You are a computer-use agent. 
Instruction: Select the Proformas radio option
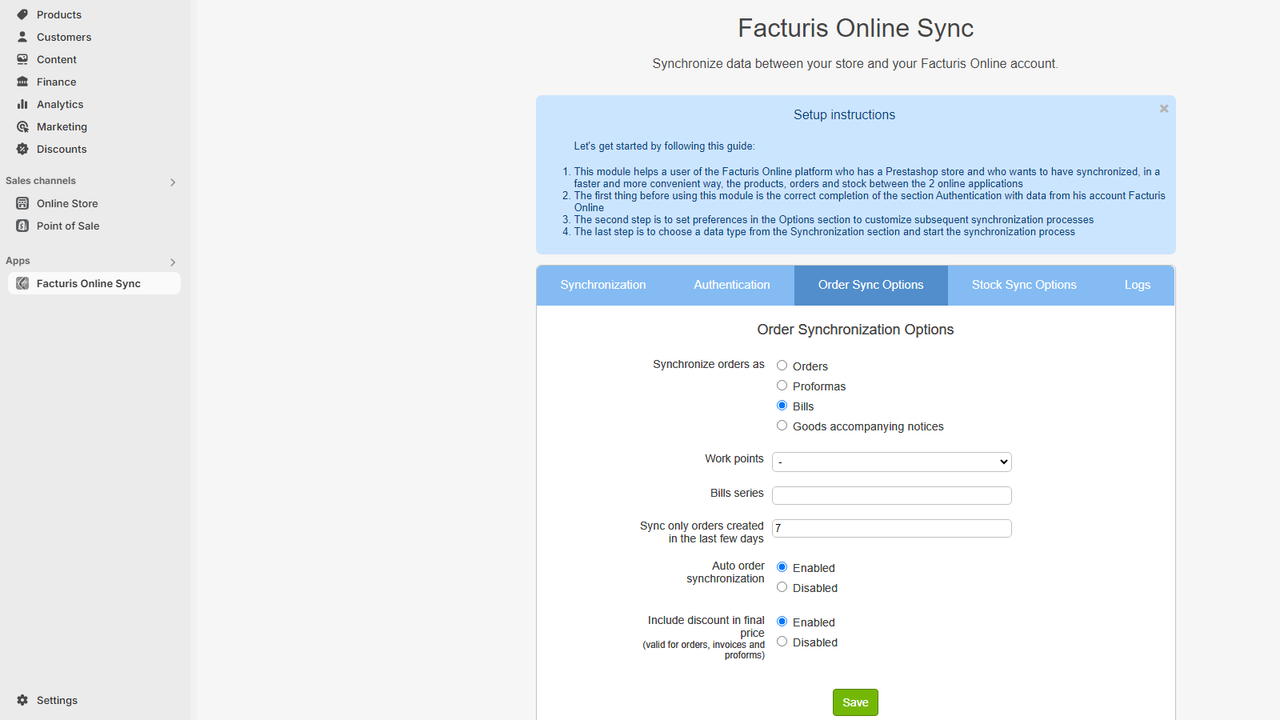782,386
